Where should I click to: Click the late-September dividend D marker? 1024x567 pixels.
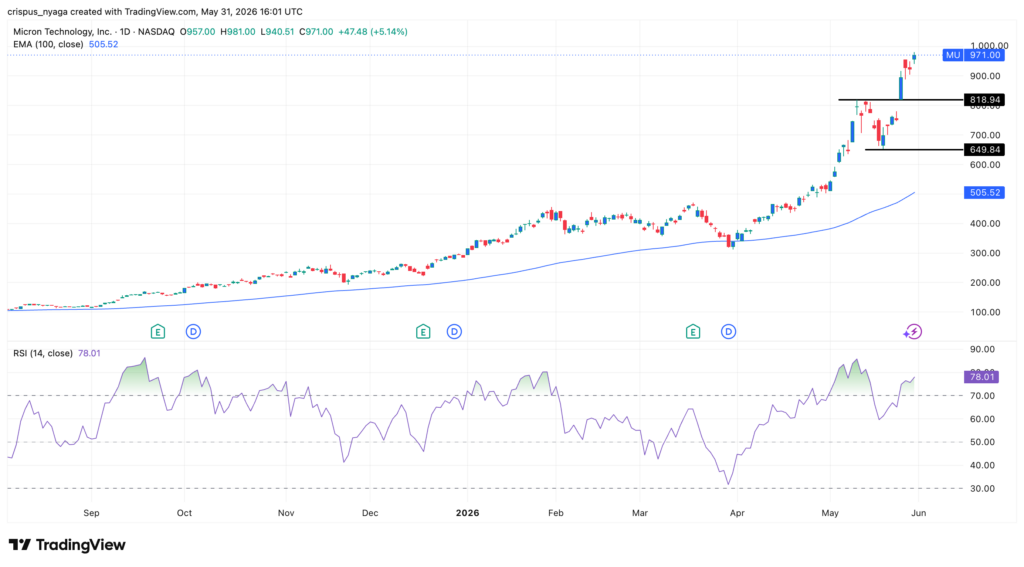coord(193,332)
